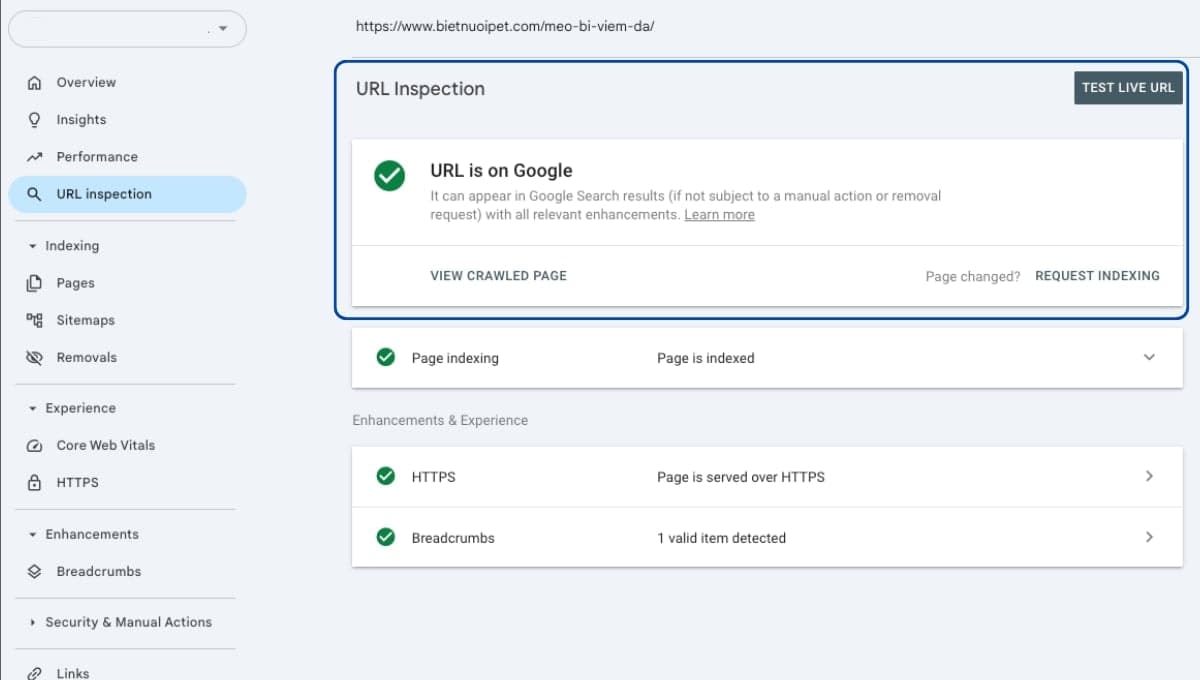Click 'URL is on Google' headline
Image resolution: width=1200 pixels, height=680 pixels.
tap(501, 171)
